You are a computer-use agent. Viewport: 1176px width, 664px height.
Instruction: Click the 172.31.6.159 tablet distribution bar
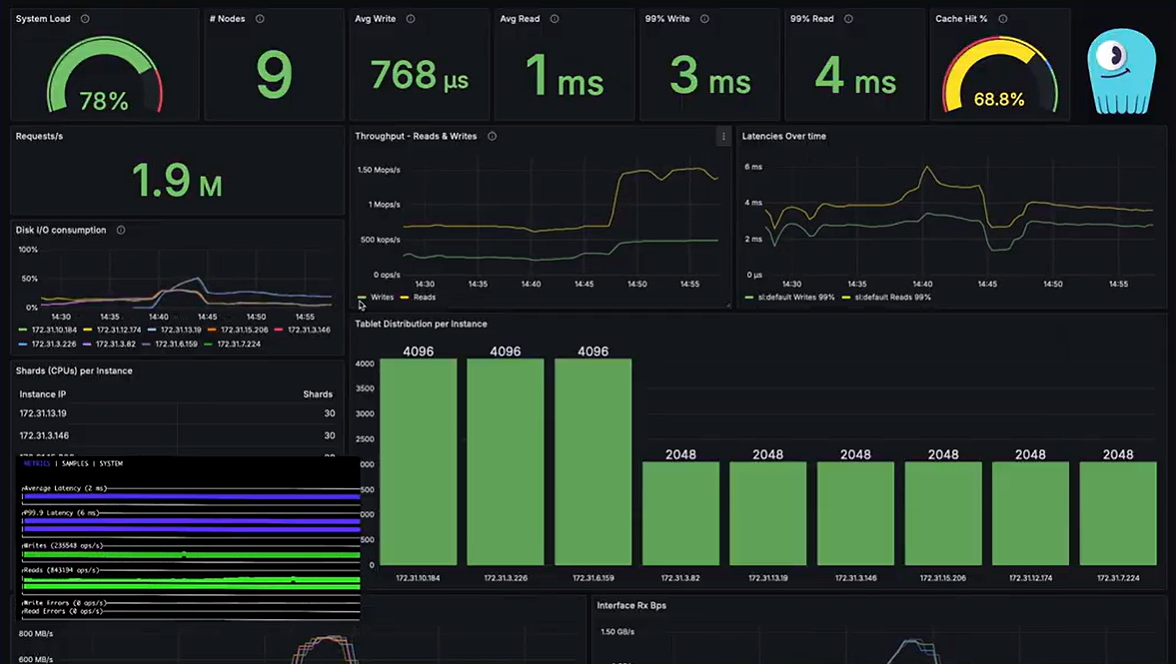click(593, 461)
